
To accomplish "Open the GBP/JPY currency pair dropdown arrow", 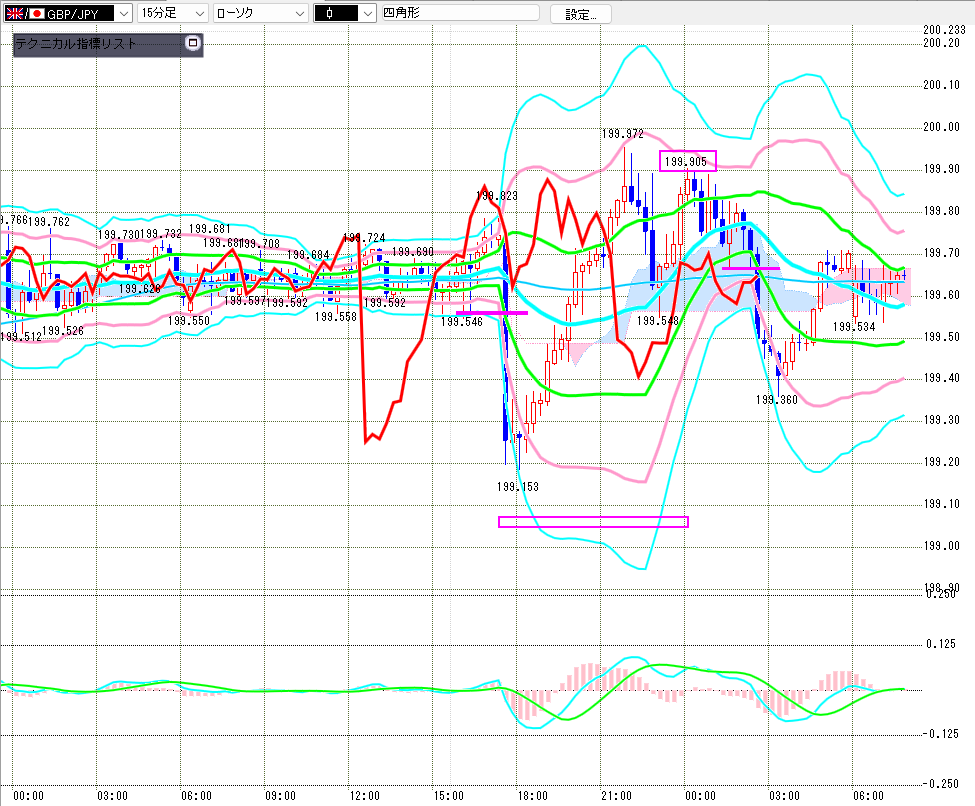I will (x=122, y=14).
